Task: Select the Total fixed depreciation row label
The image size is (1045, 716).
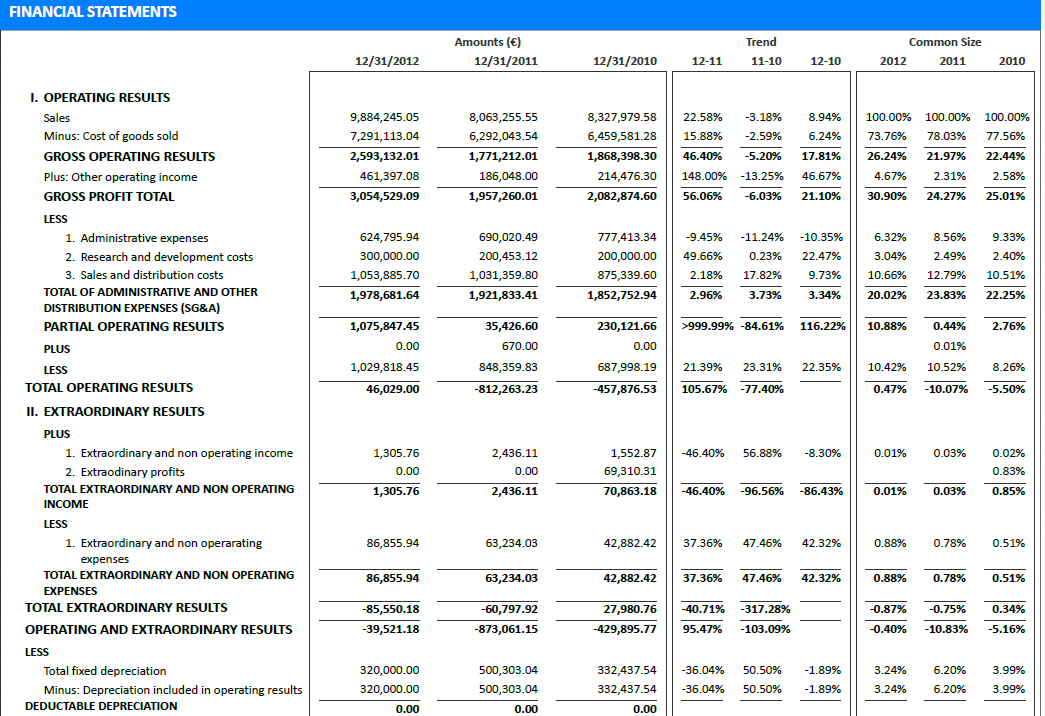Action: tap(105, 671)
